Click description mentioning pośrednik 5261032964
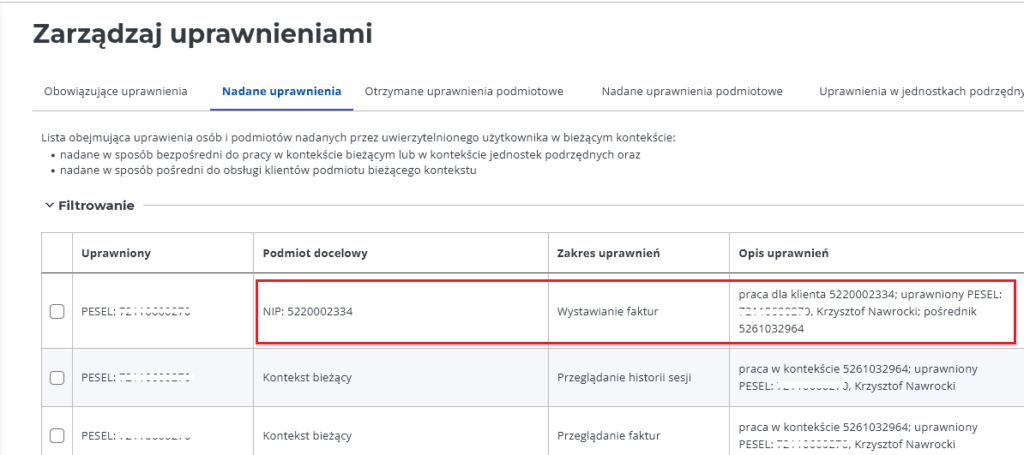The image size is (1024, 455). pyautogui.click(x=870, y=312)
